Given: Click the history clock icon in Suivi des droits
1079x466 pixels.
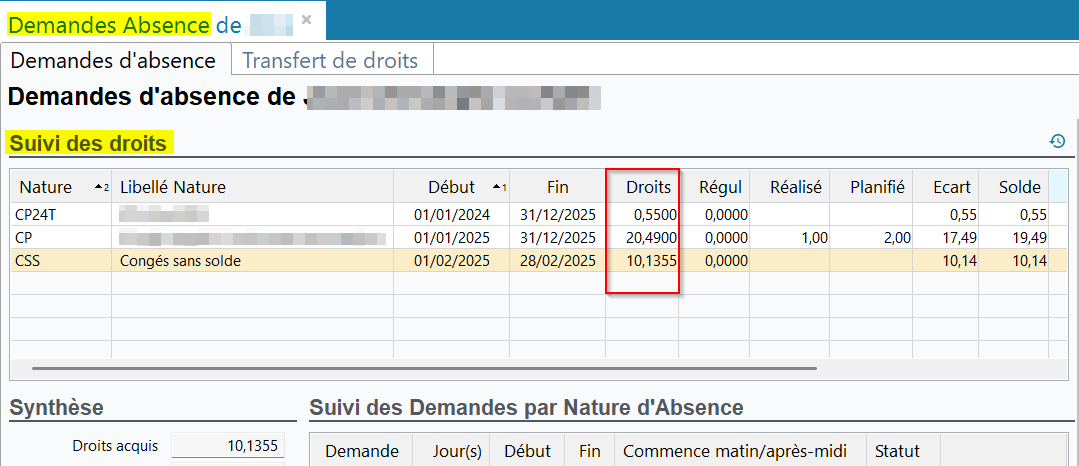Looking at the screenshot, I should click(1057, 141).
